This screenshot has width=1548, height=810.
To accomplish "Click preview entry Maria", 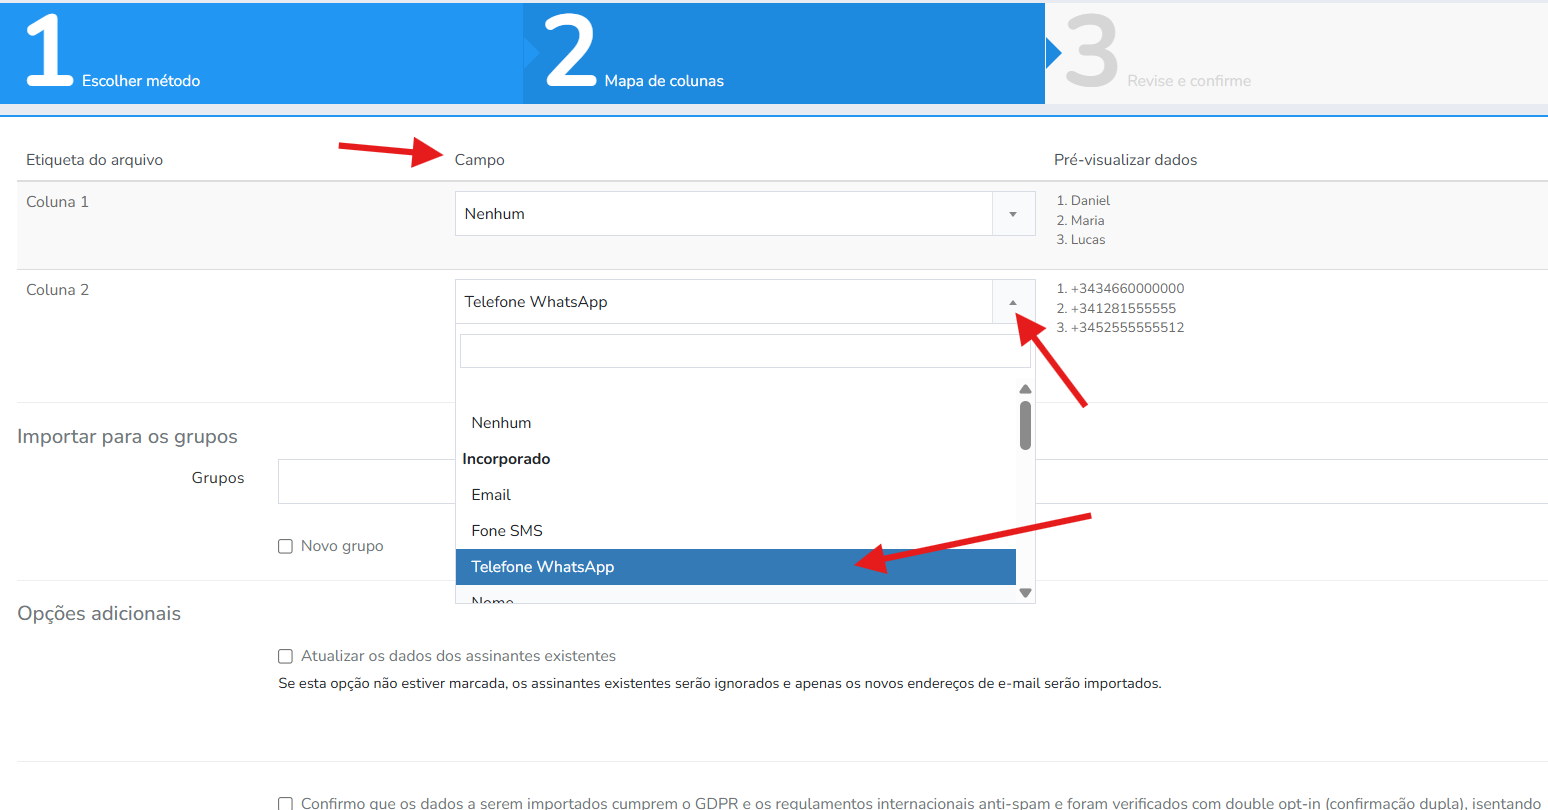I will coord(1087,220).
